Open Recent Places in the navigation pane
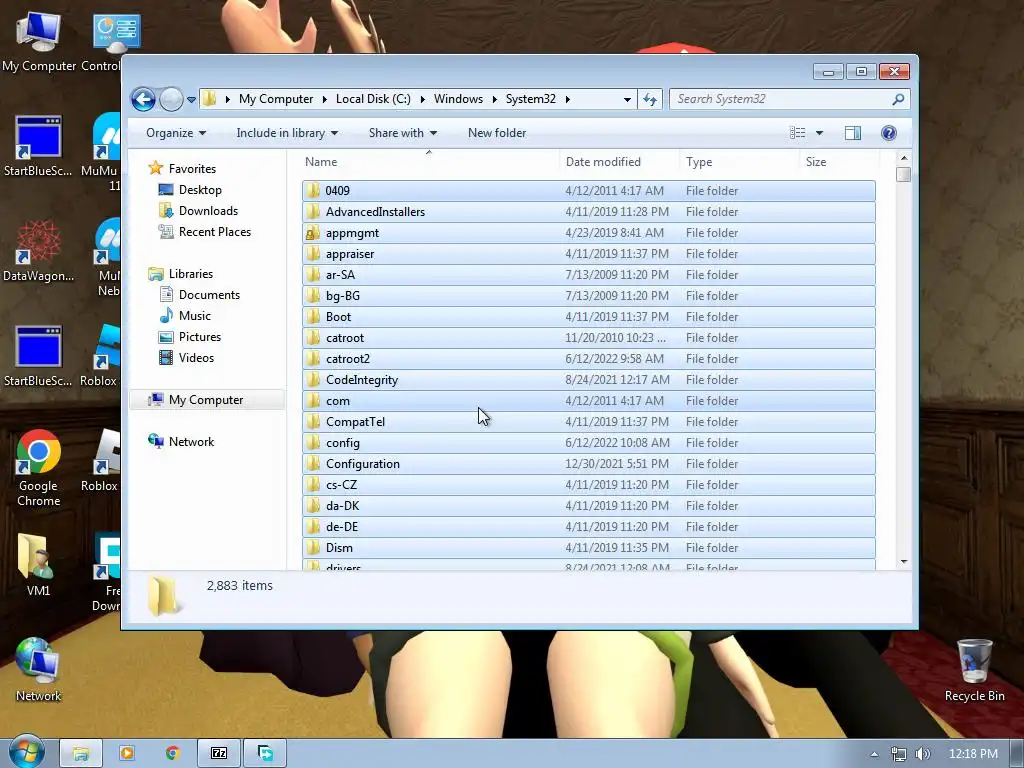 [x=214, y=231]
